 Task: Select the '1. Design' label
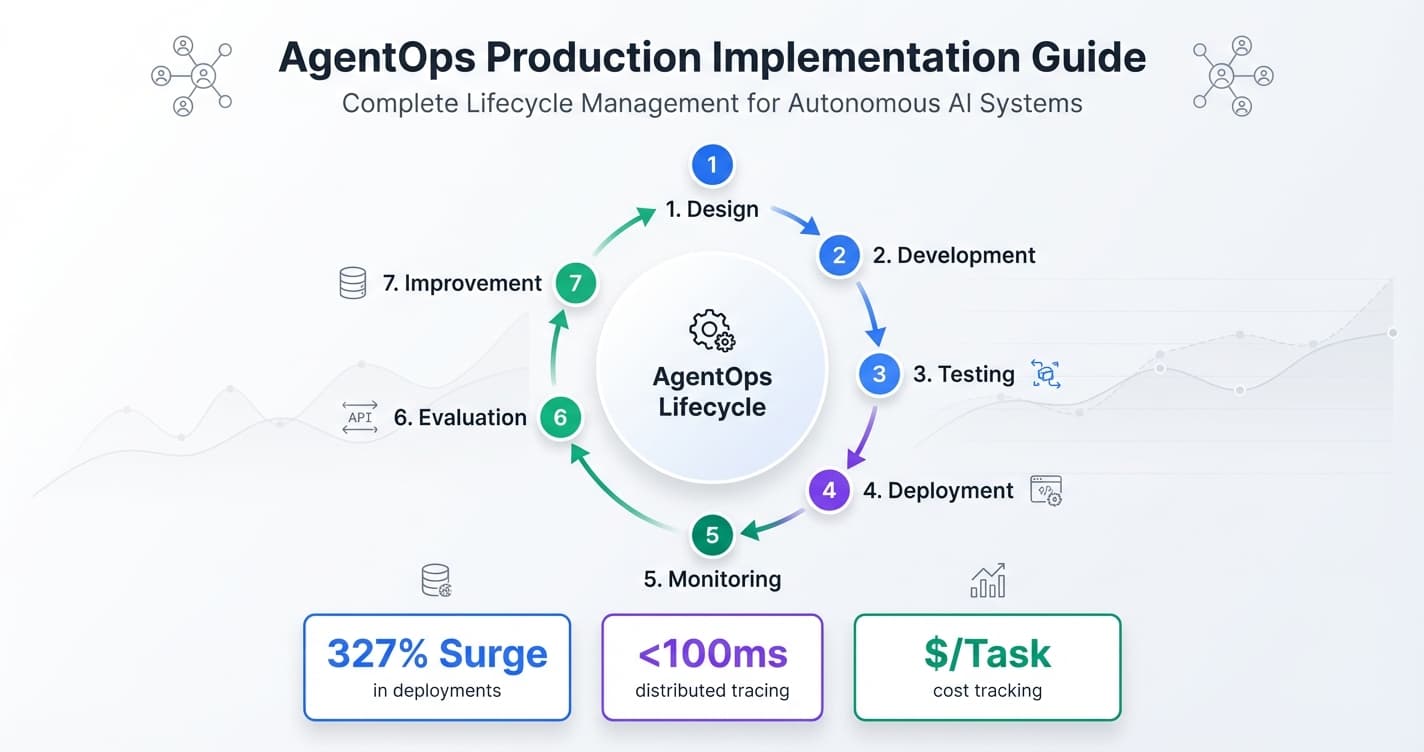click(x=712, y=209)
